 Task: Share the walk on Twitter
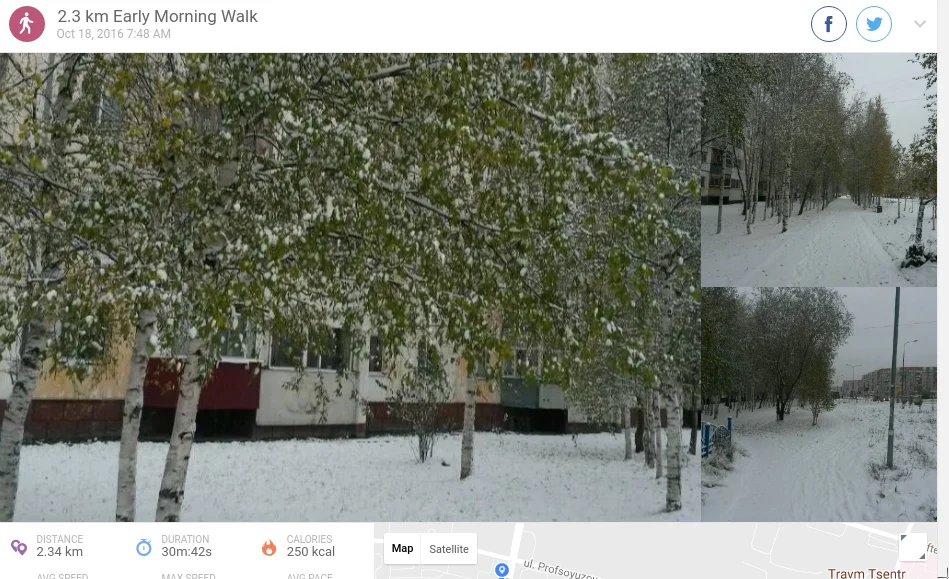tap(873, 24)
